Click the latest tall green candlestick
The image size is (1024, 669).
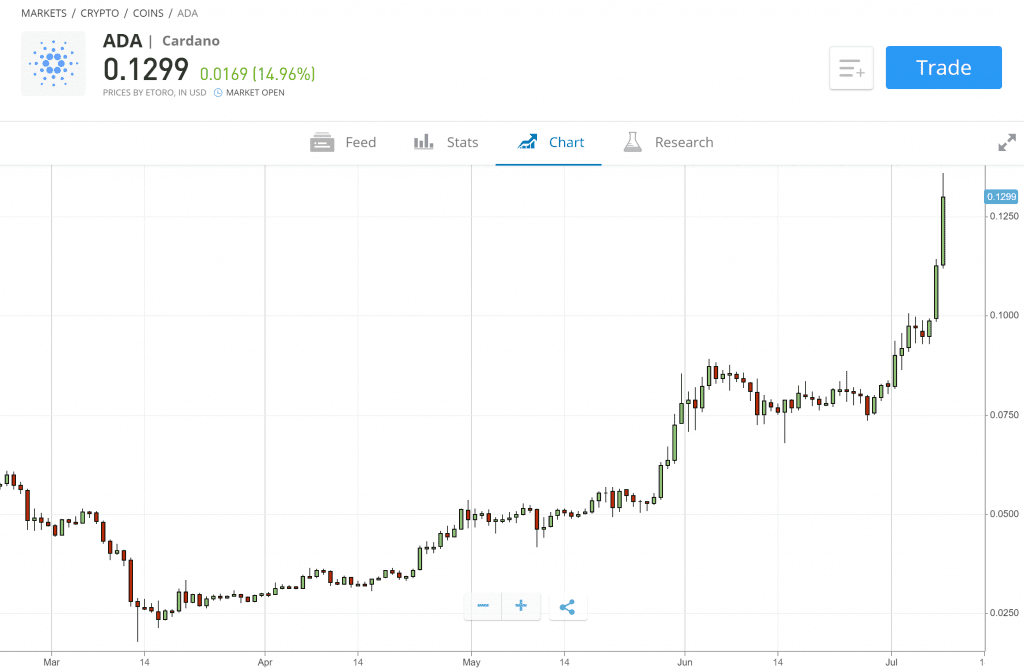(x=943, y=231)
